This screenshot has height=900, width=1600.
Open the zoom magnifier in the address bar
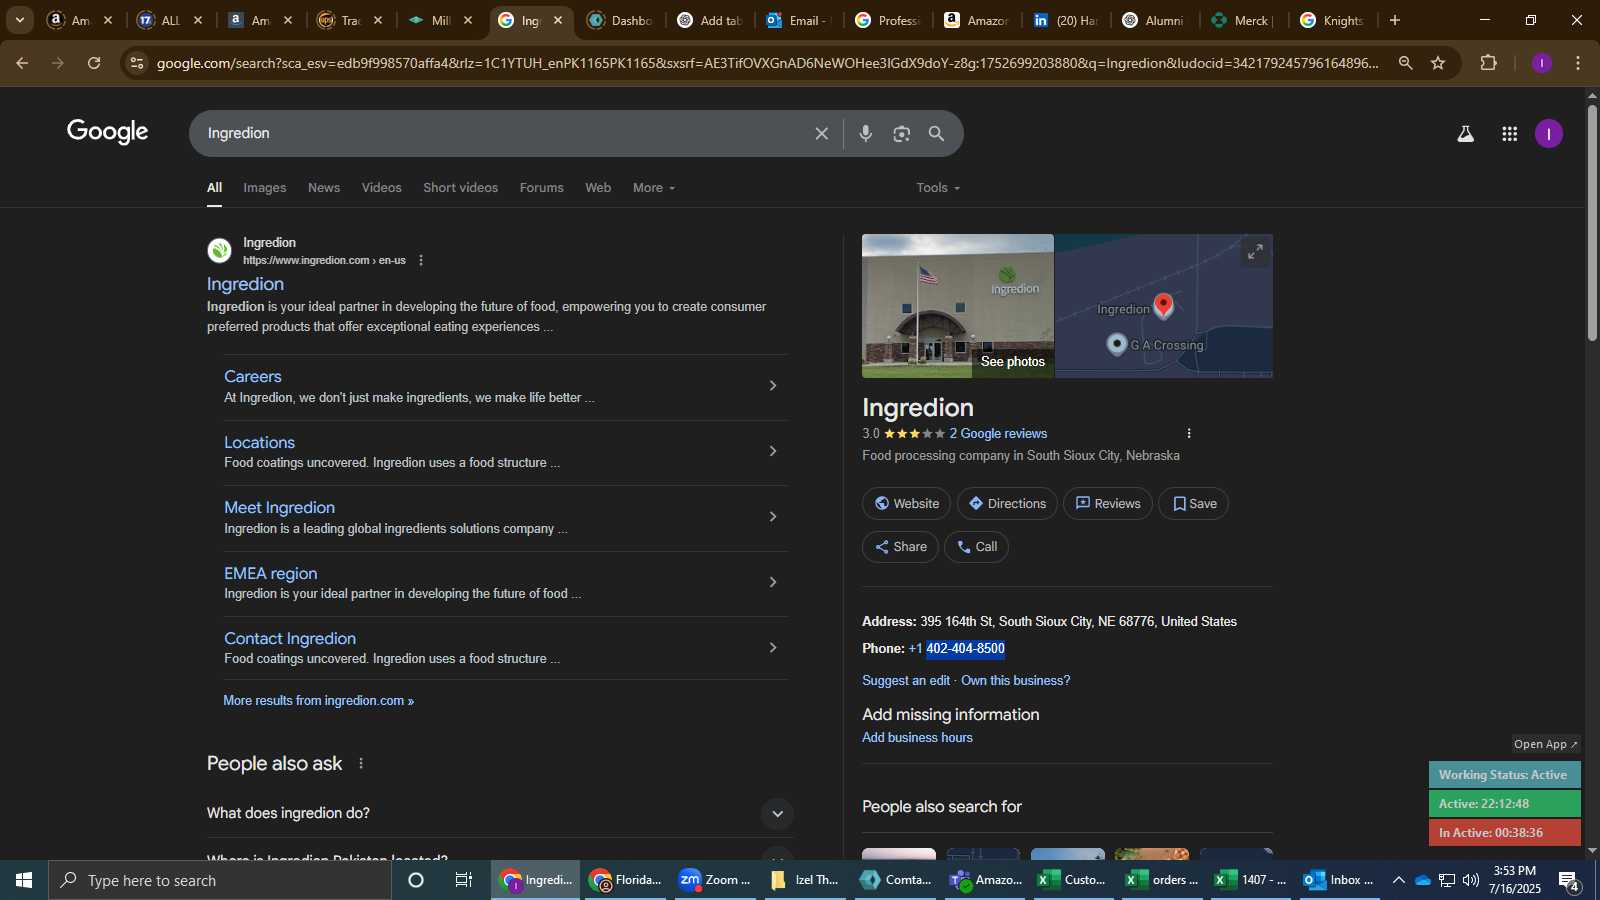pos(1405,63)
